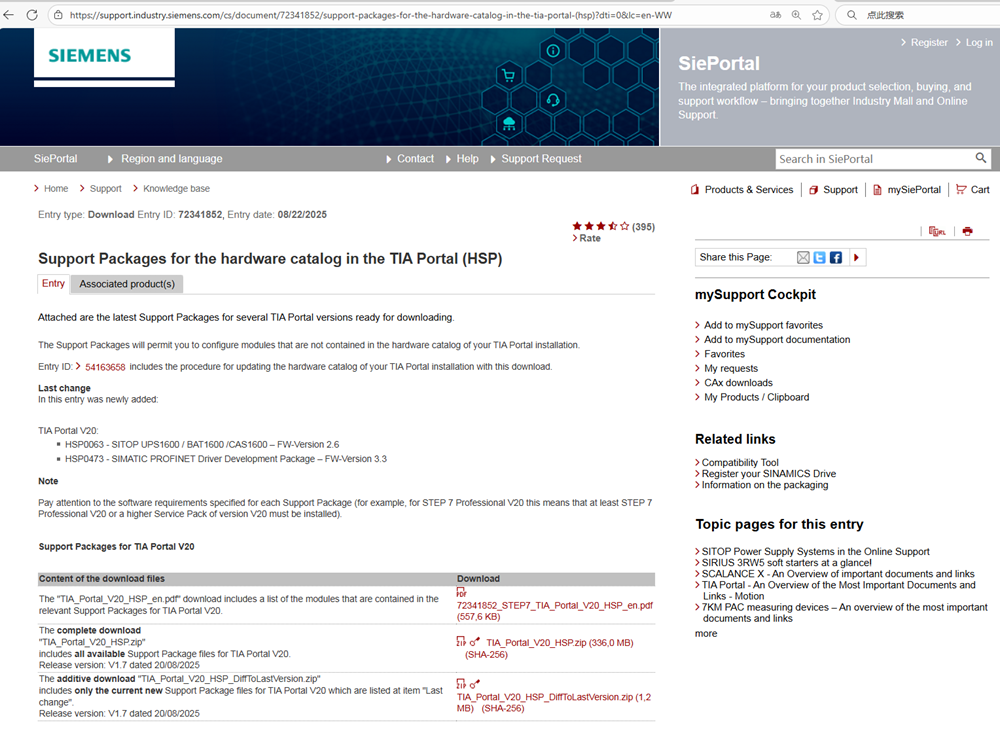Screen dimensions: 1000x731
Task: Open CAx downloads link
Action: point(739,383)
